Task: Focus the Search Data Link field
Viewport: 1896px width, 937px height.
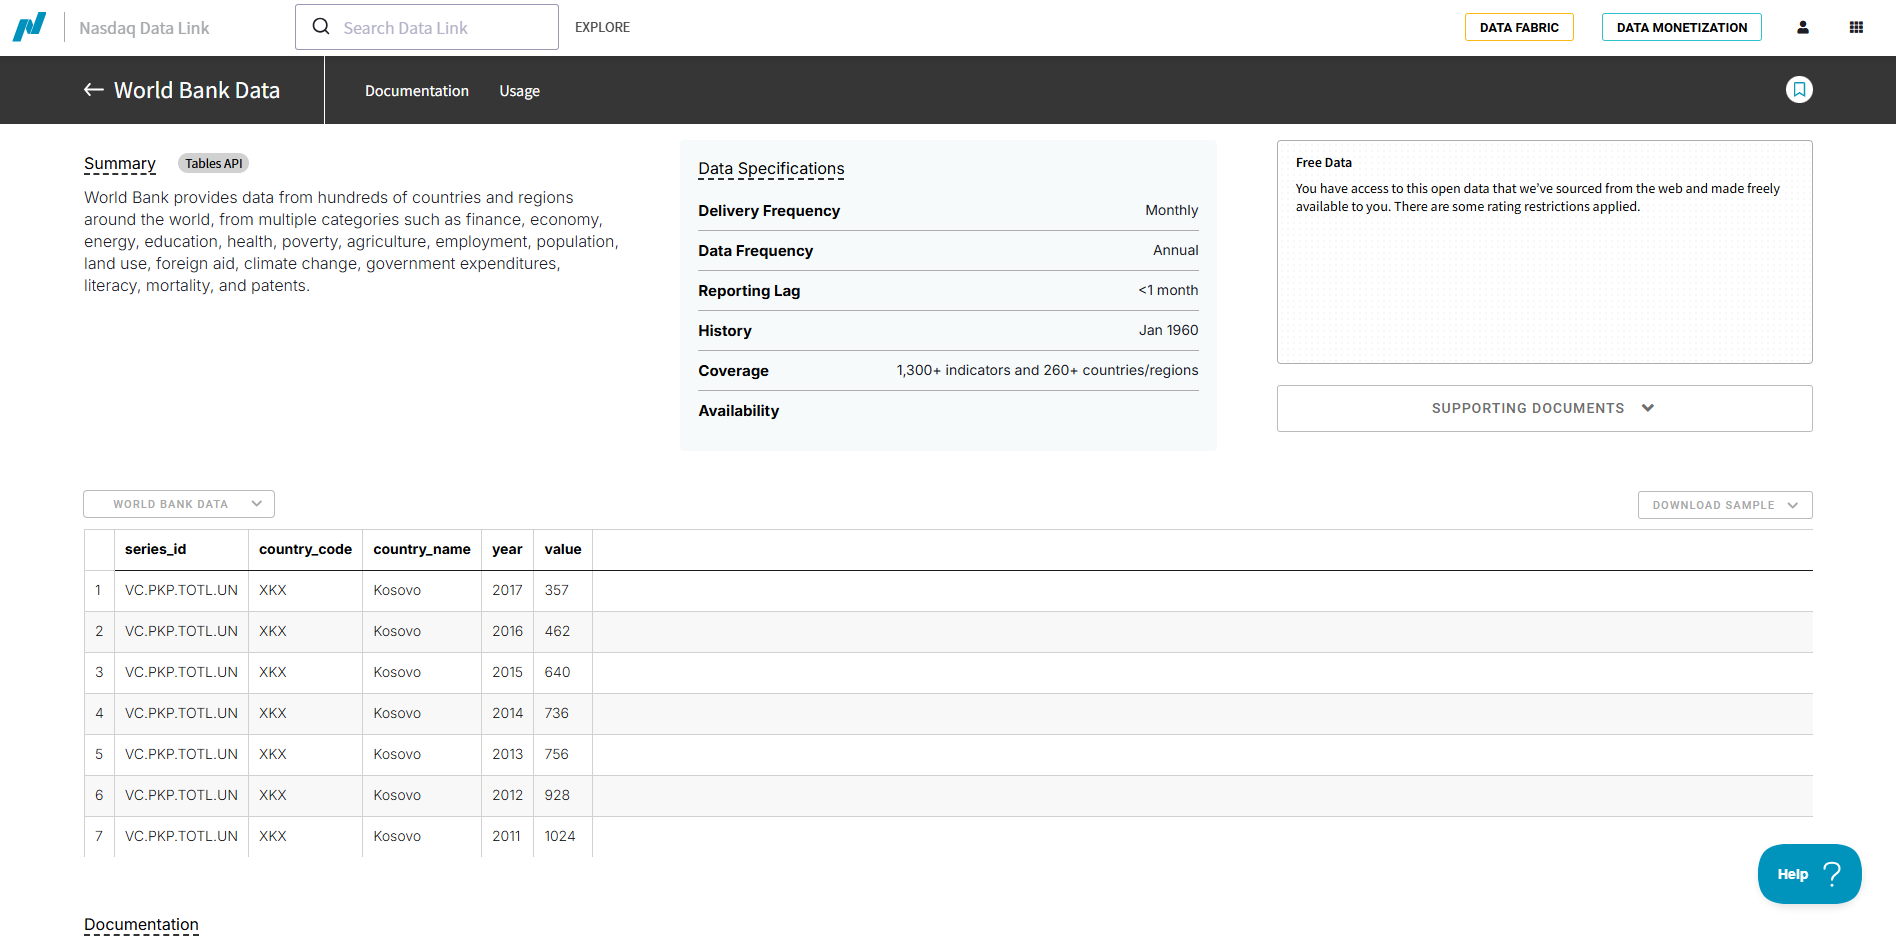Action: pos(427,27)
